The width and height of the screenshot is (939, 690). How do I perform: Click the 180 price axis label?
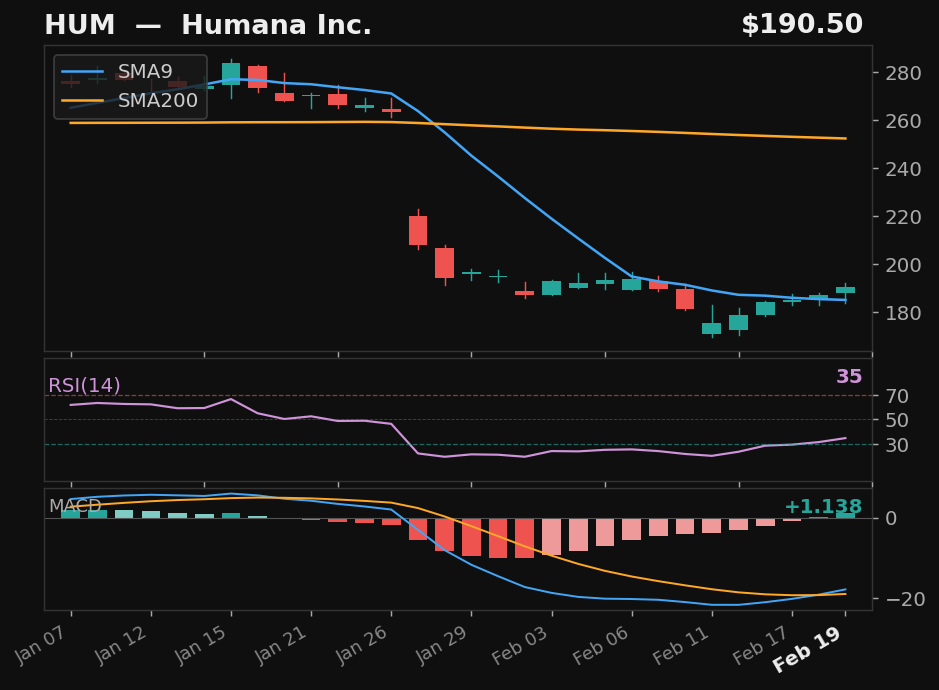point(903,313)
